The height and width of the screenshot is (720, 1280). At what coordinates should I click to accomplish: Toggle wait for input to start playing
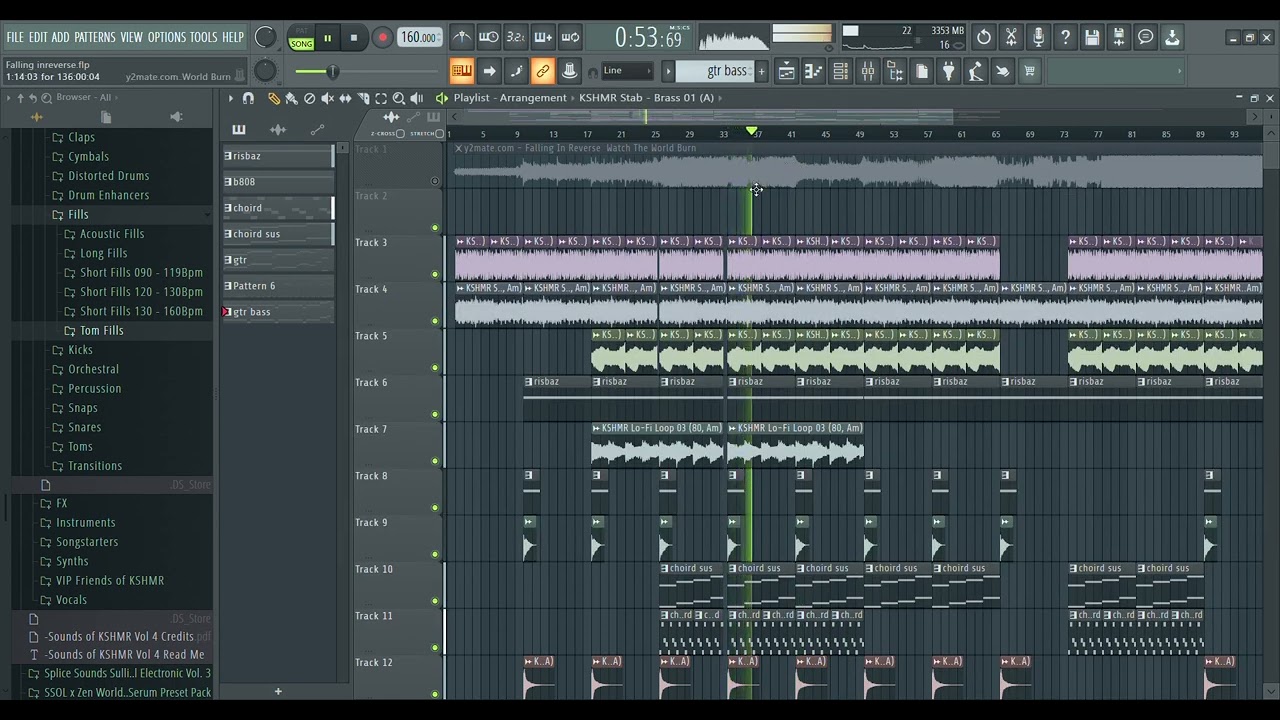coord(489,38)
